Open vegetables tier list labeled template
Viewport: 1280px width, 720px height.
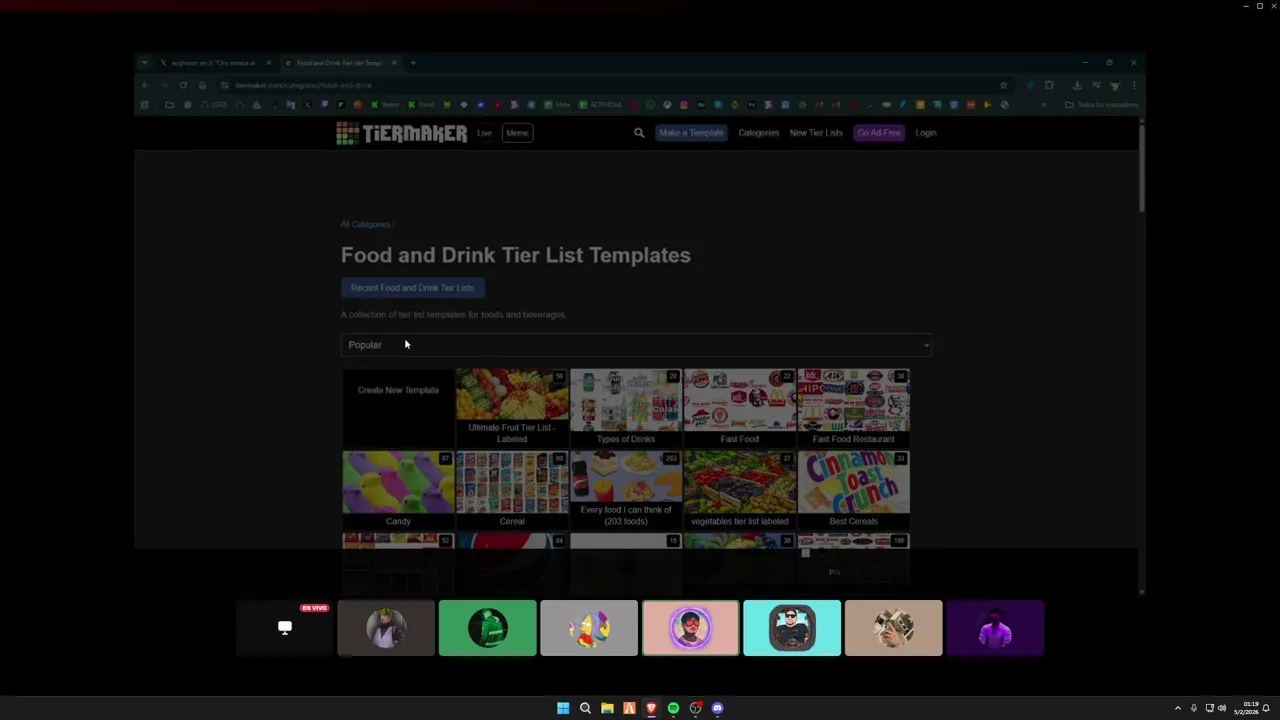(x=740, y=489)
